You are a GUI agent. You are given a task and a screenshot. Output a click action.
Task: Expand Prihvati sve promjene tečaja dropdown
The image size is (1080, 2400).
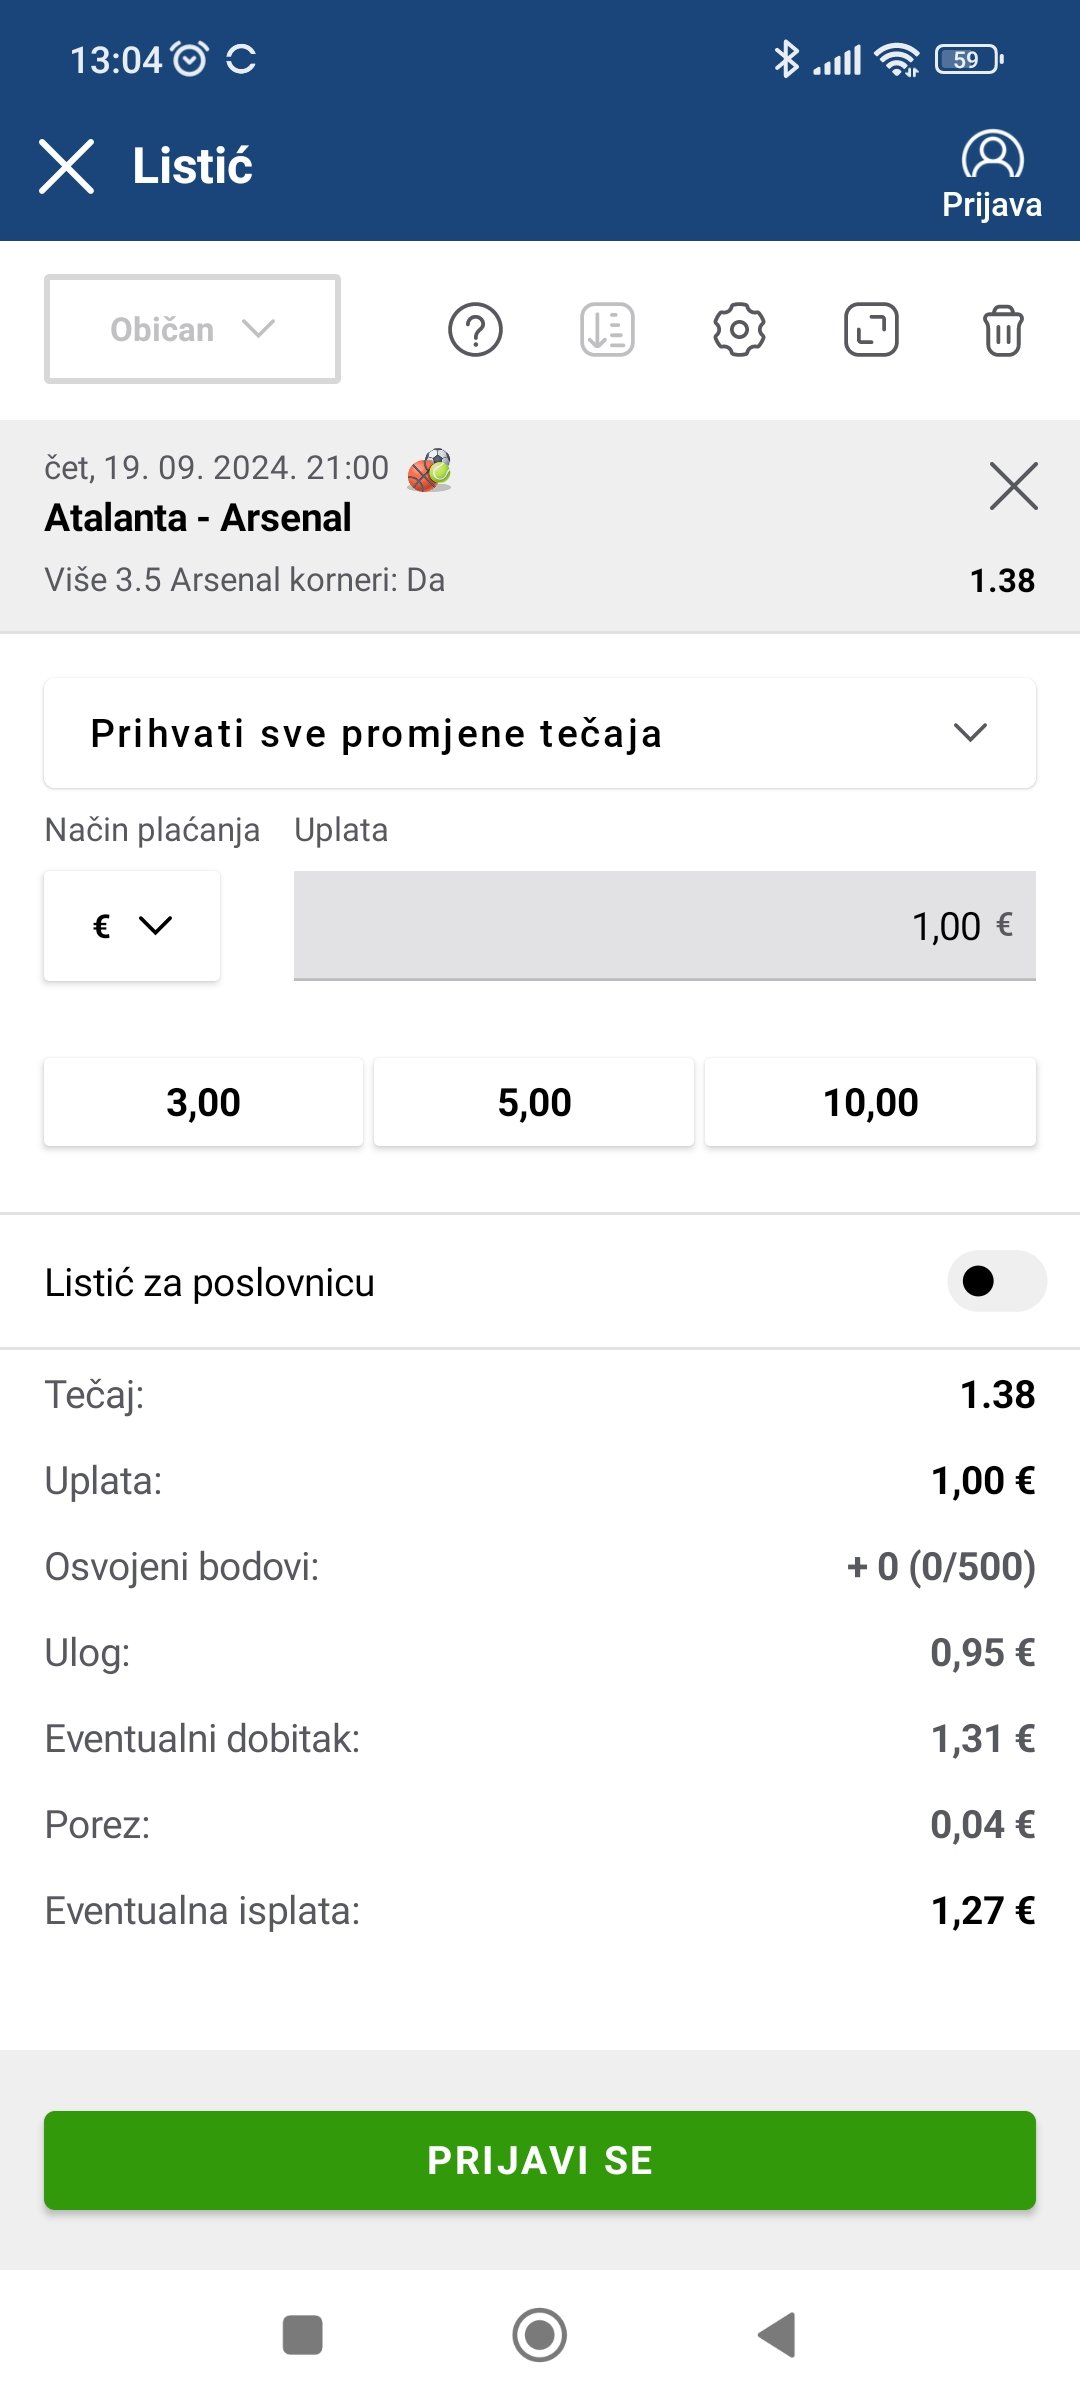click(540, 733)
